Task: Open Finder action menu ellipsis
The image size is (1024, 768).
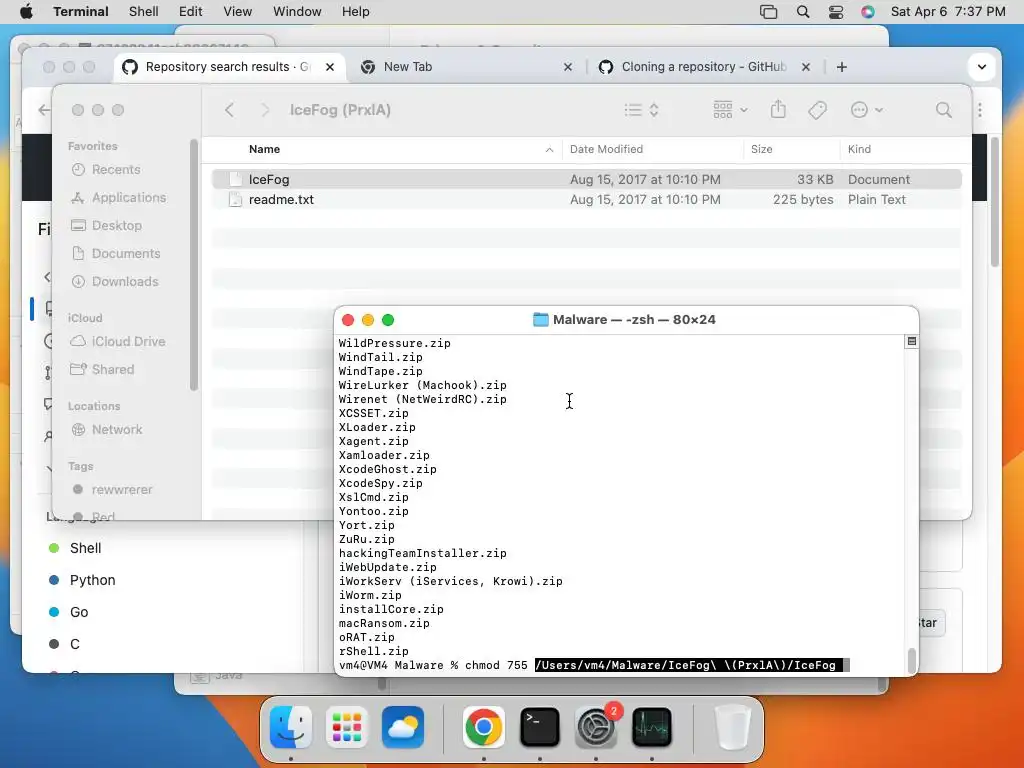Action: [867, 110]
